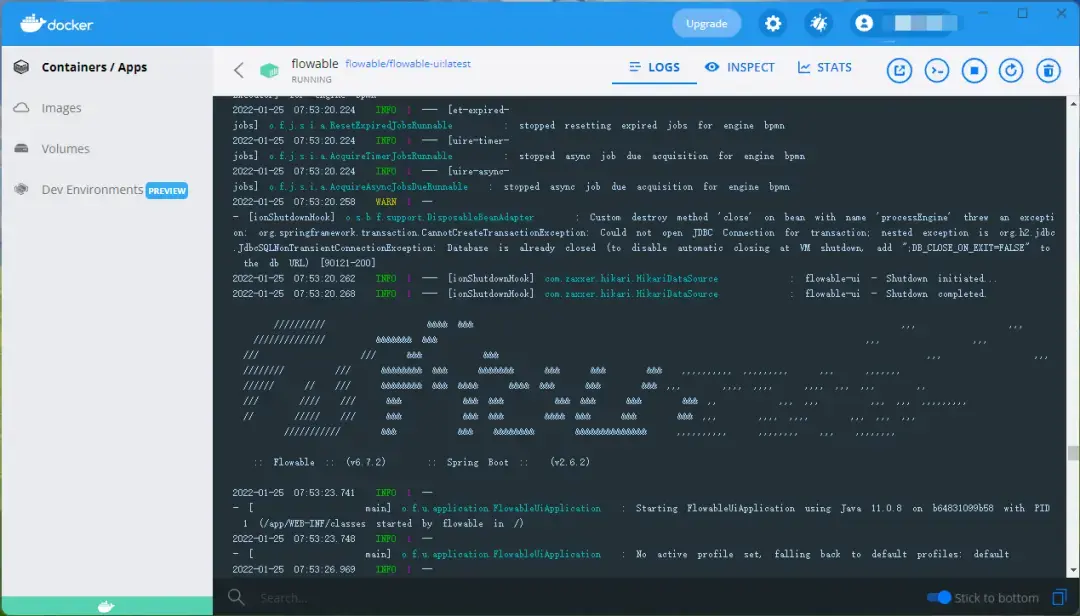Switch to the INSPECT tab
This screenshot has height=616, width=1080.
[740, 67]
